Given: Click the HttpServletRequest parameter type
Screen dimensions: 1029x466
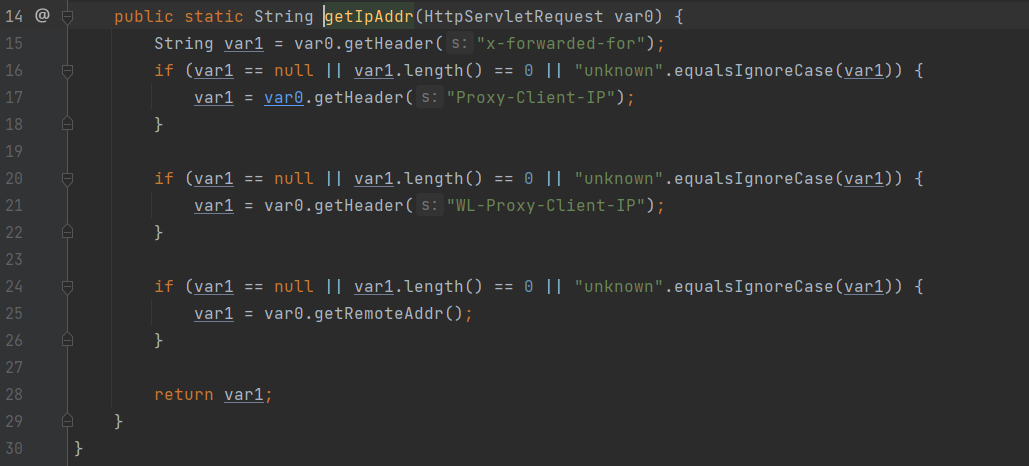Looking at the screenshot, I should coord(512,17).
